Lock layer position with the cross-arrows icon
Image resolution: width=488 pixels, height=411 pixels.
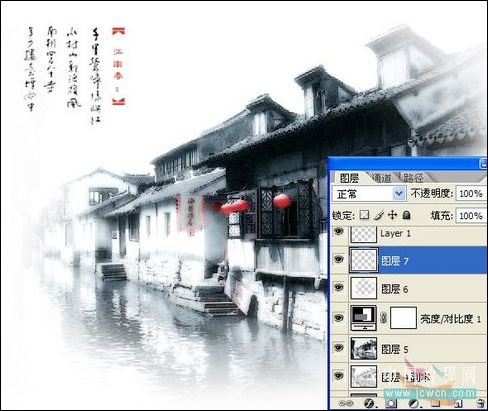point(392,215)
